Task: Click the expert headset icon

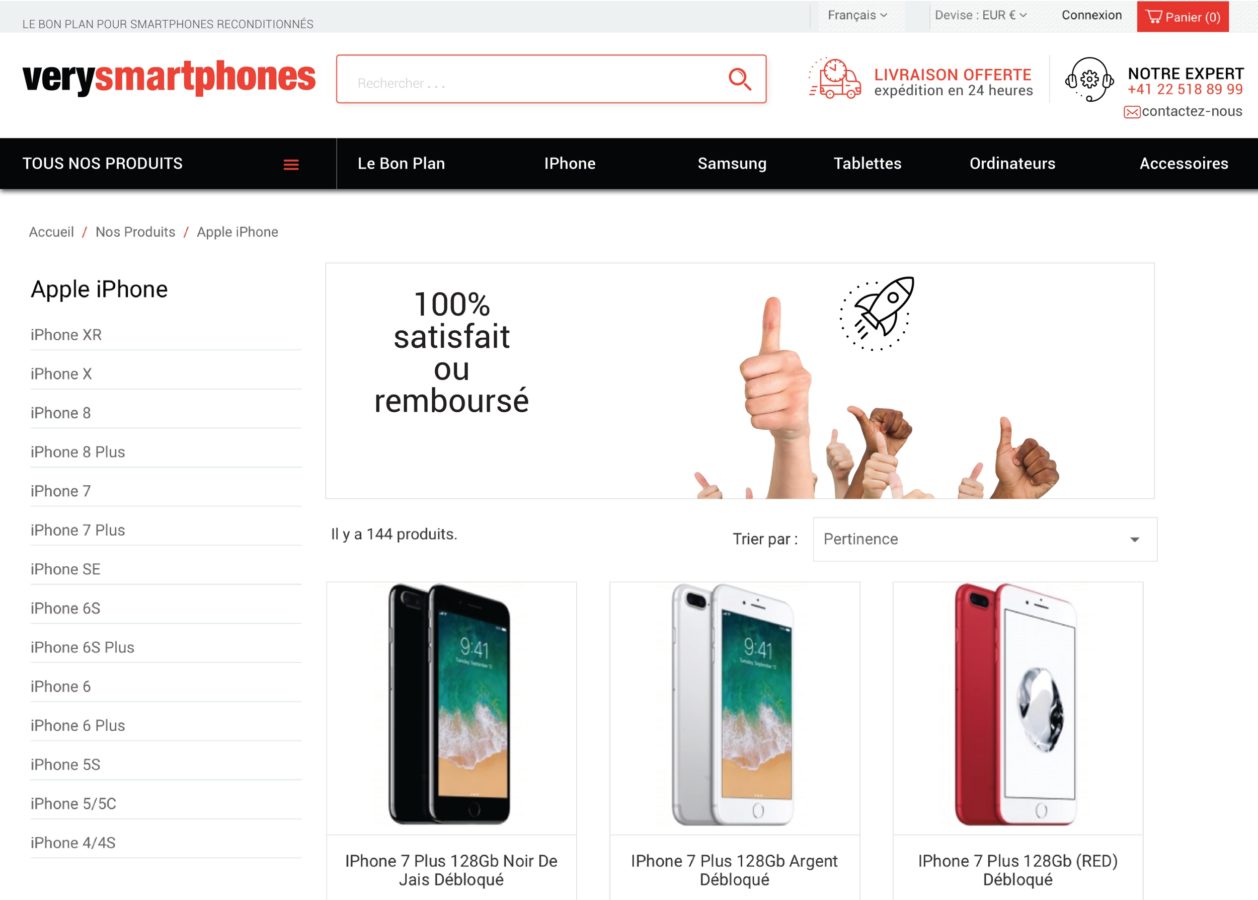Action: (1089, 79)
